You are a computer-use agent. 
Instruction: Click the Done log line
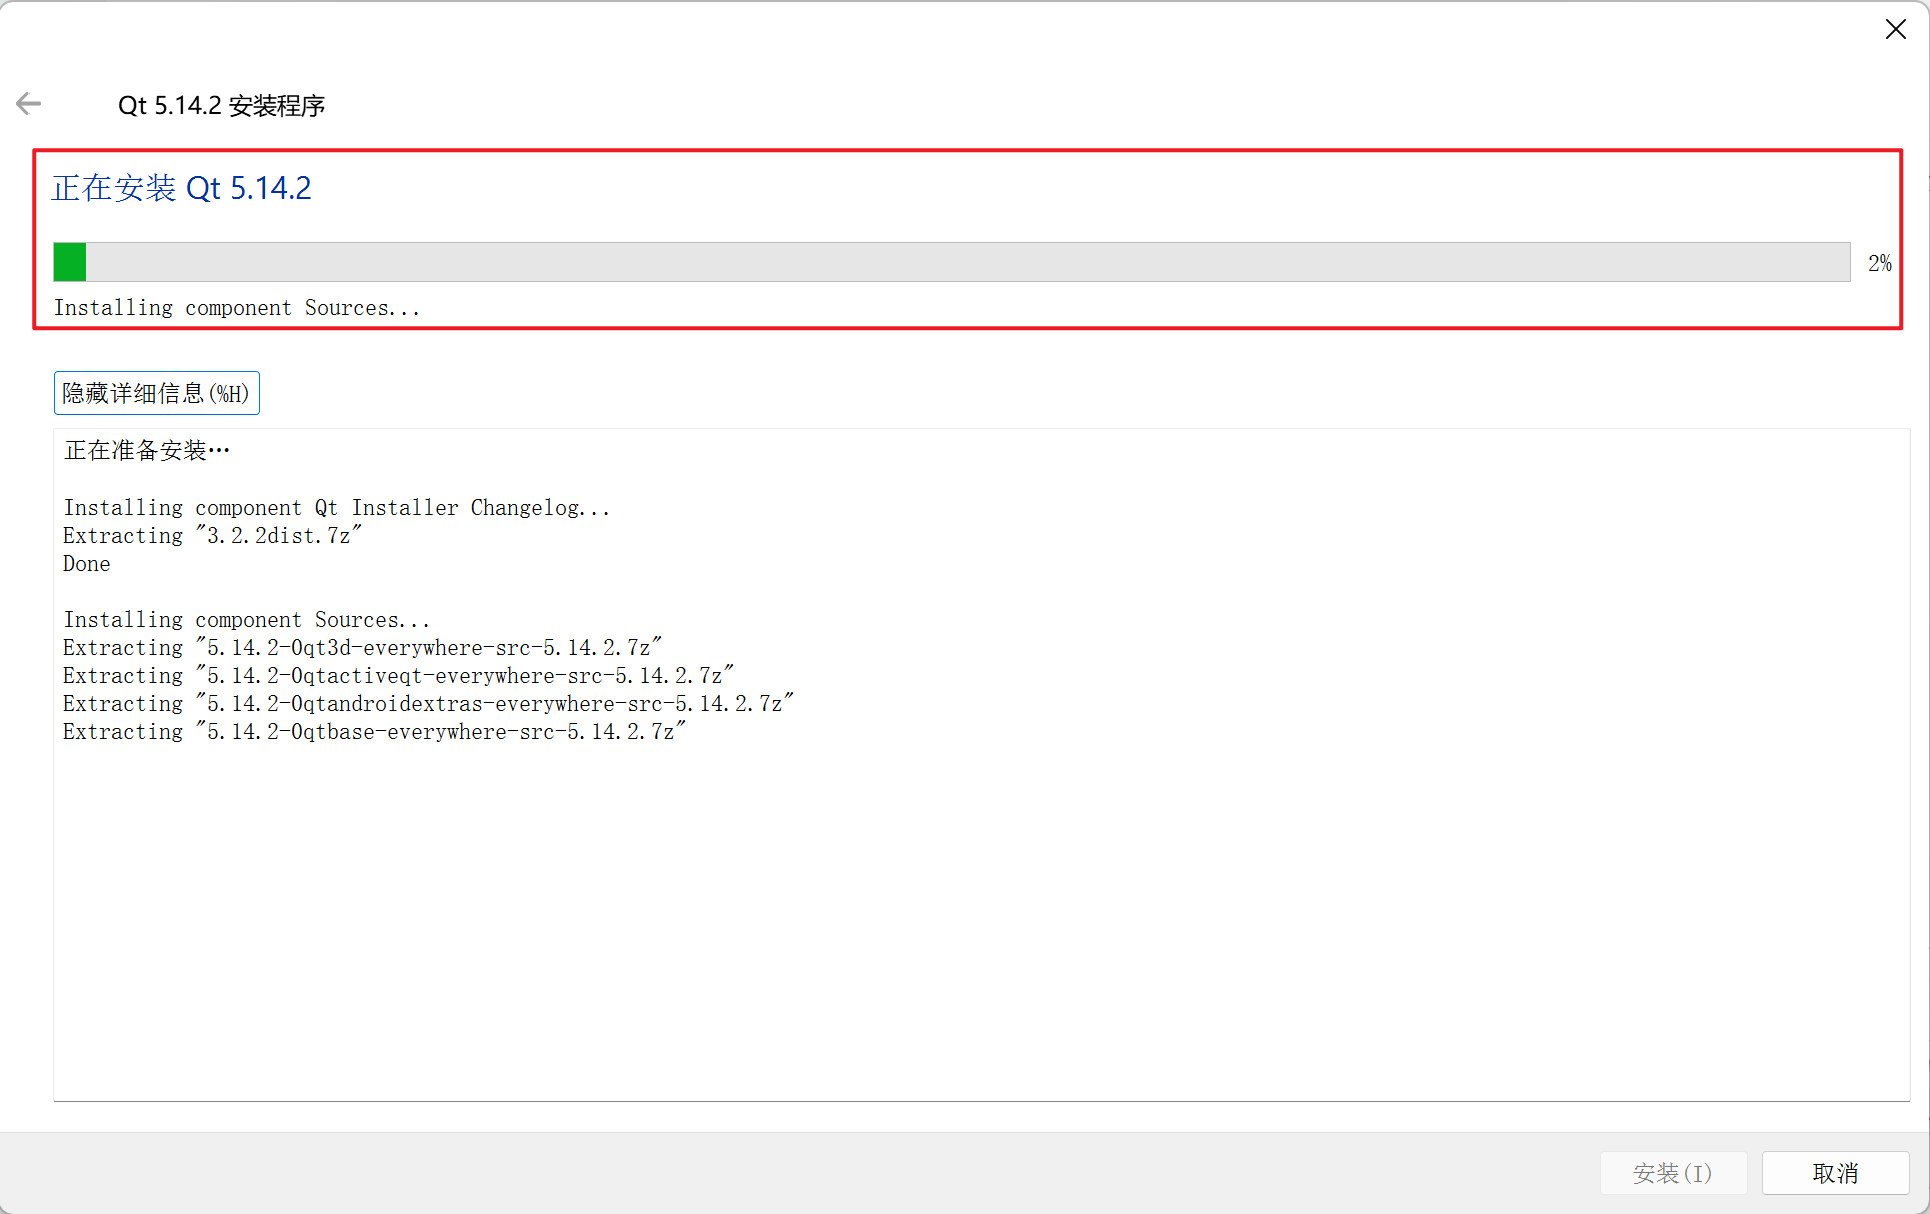click(x=87, y=564)
